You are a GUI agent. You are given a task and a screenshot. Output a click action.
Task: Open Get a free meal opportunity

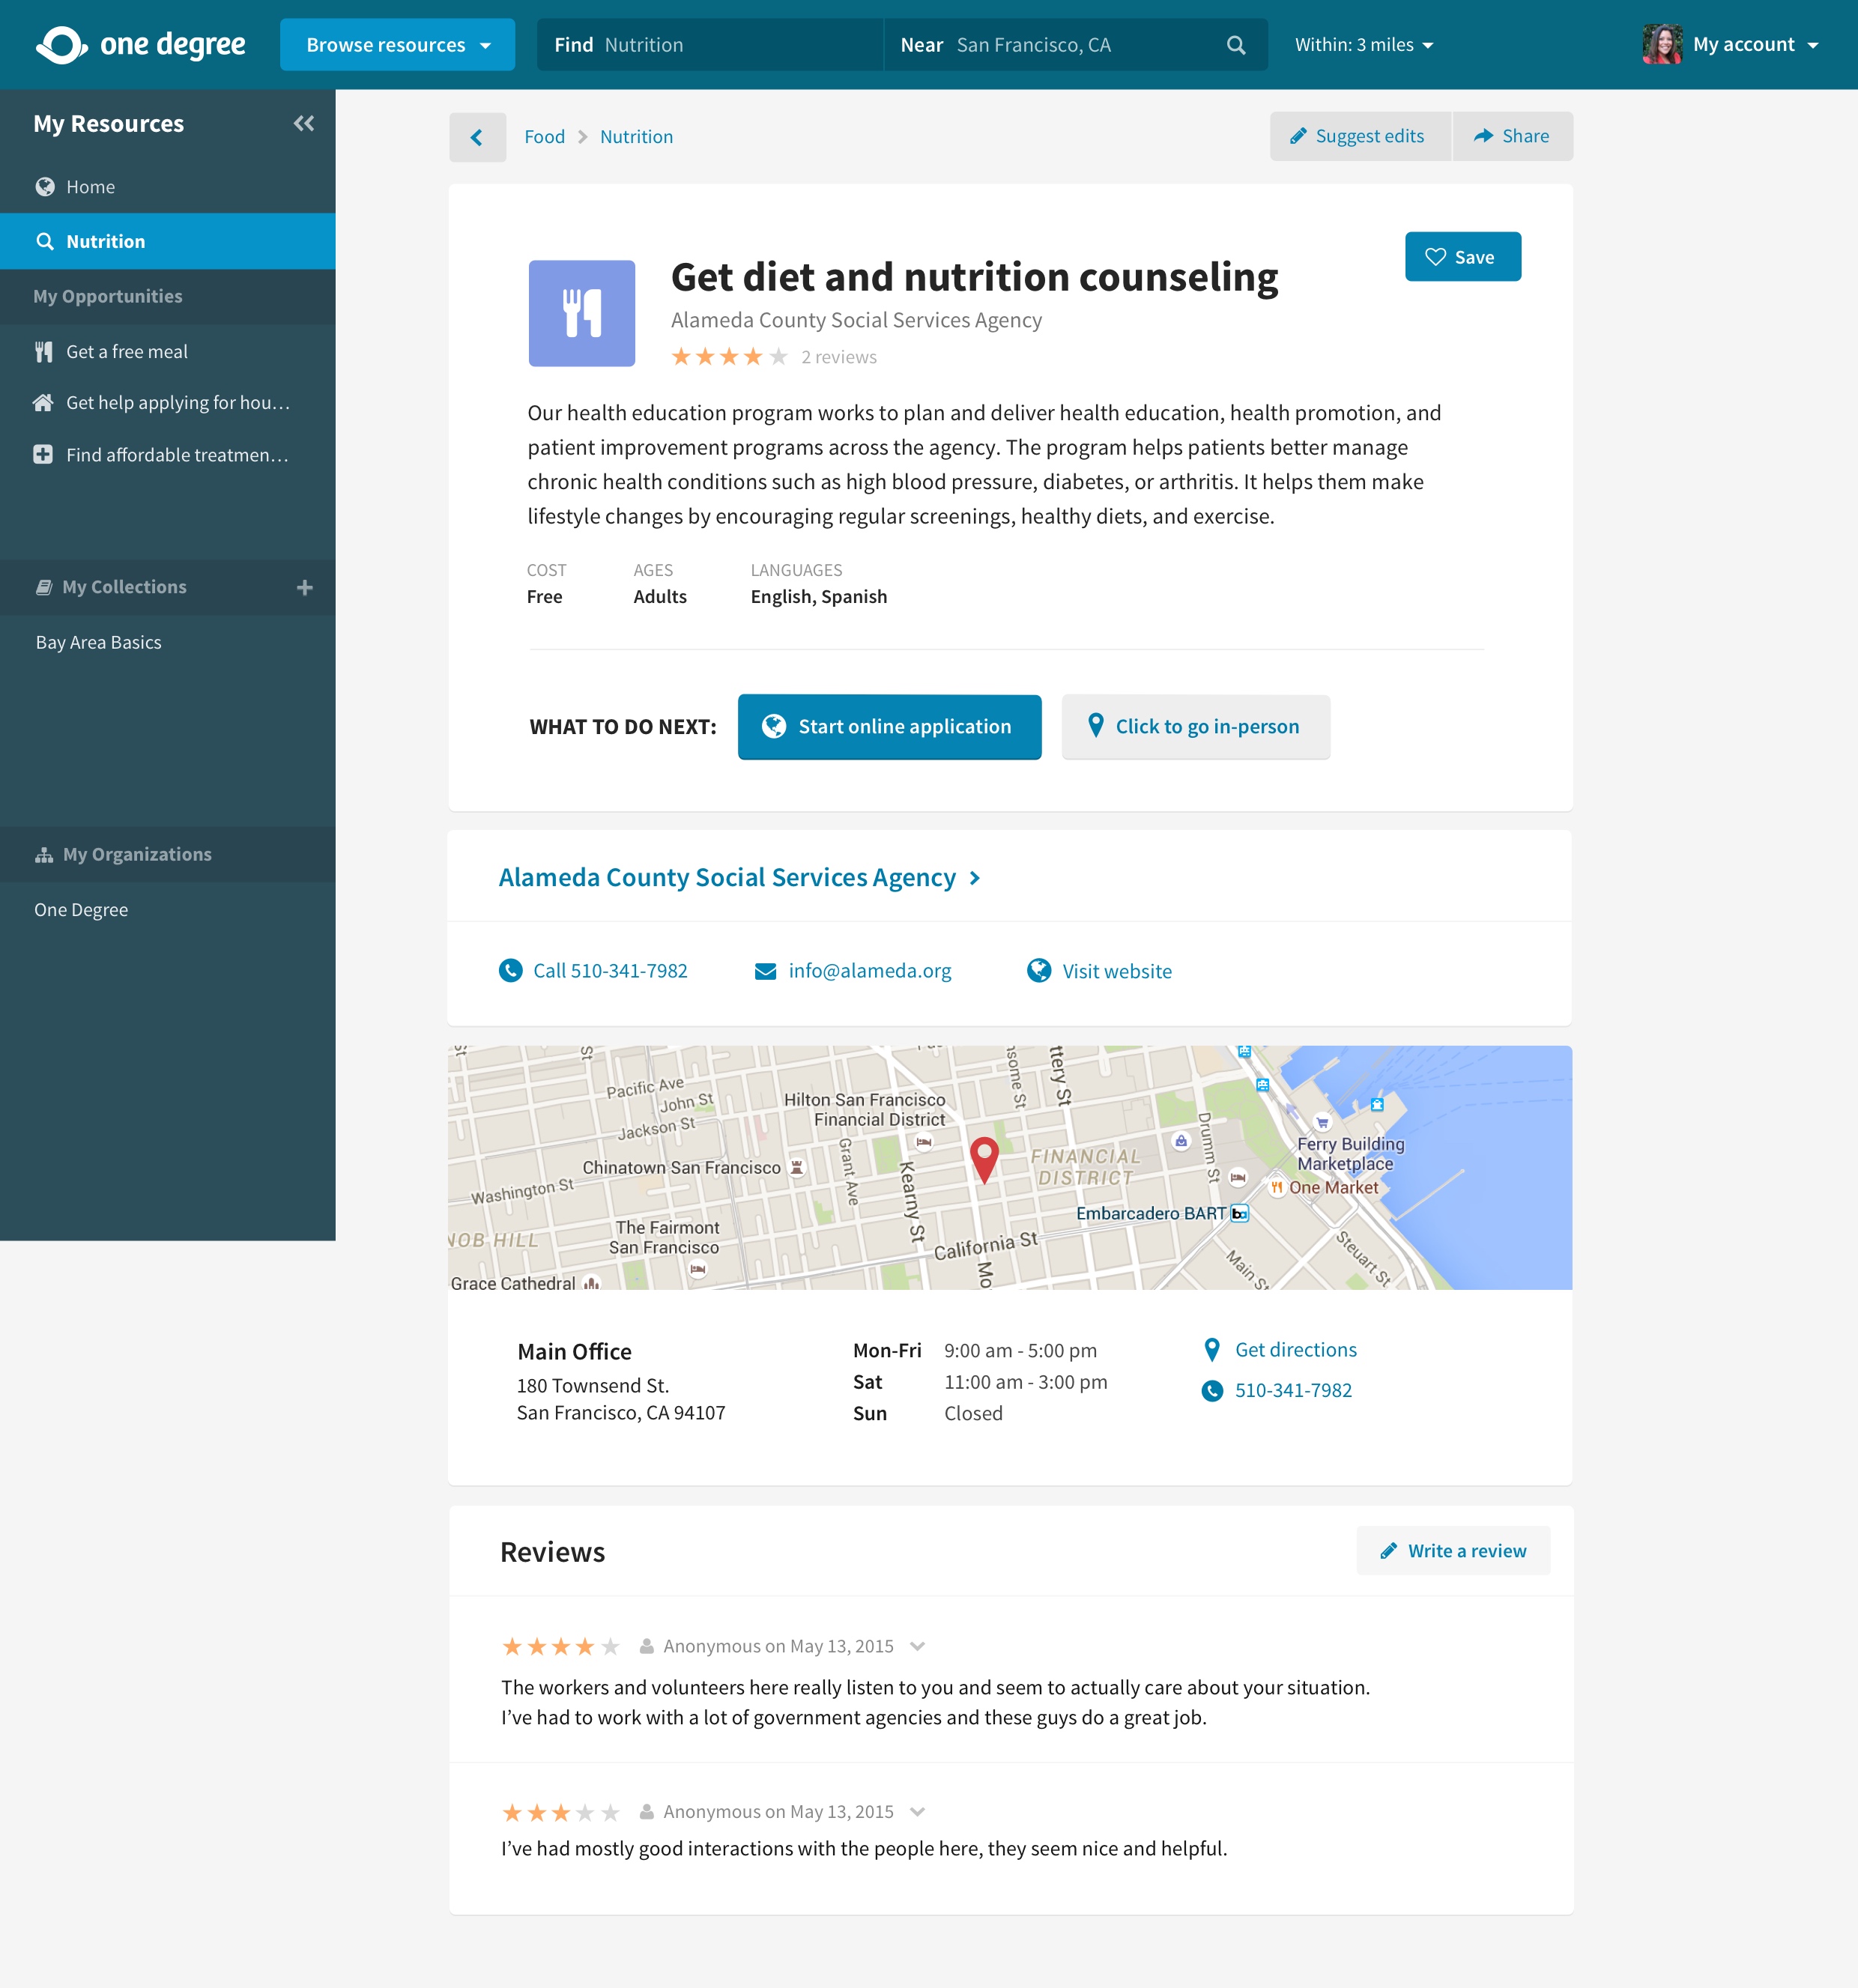(x=127, y=351)
